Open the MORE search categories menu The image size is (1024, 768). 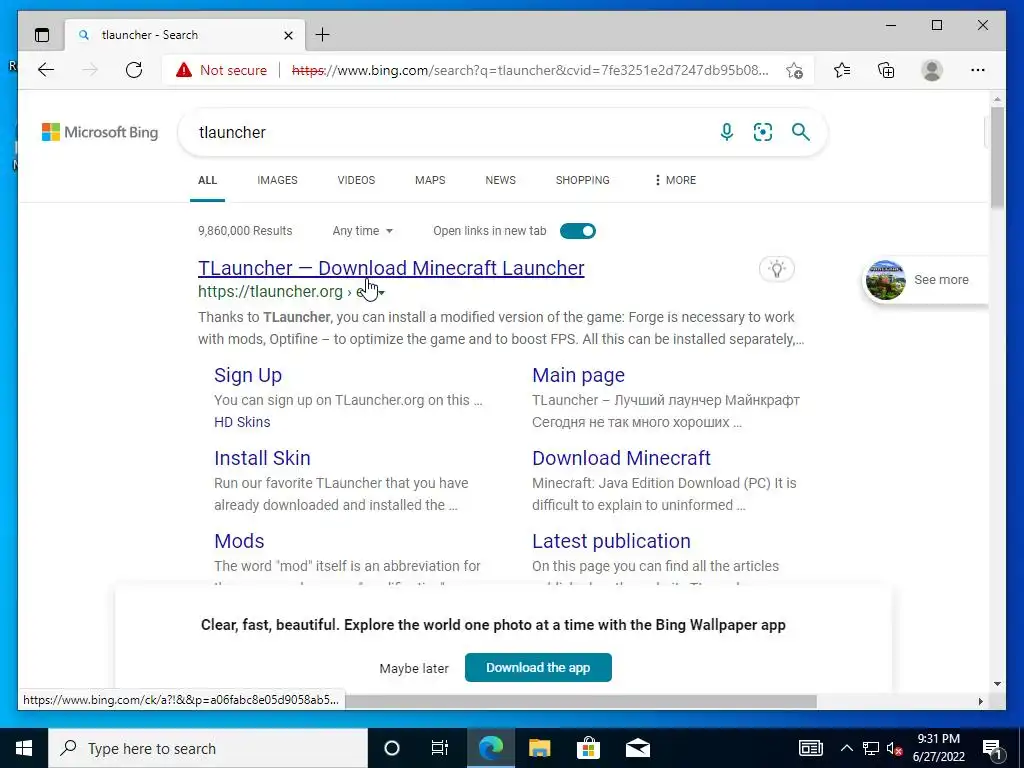pos(675,180)
